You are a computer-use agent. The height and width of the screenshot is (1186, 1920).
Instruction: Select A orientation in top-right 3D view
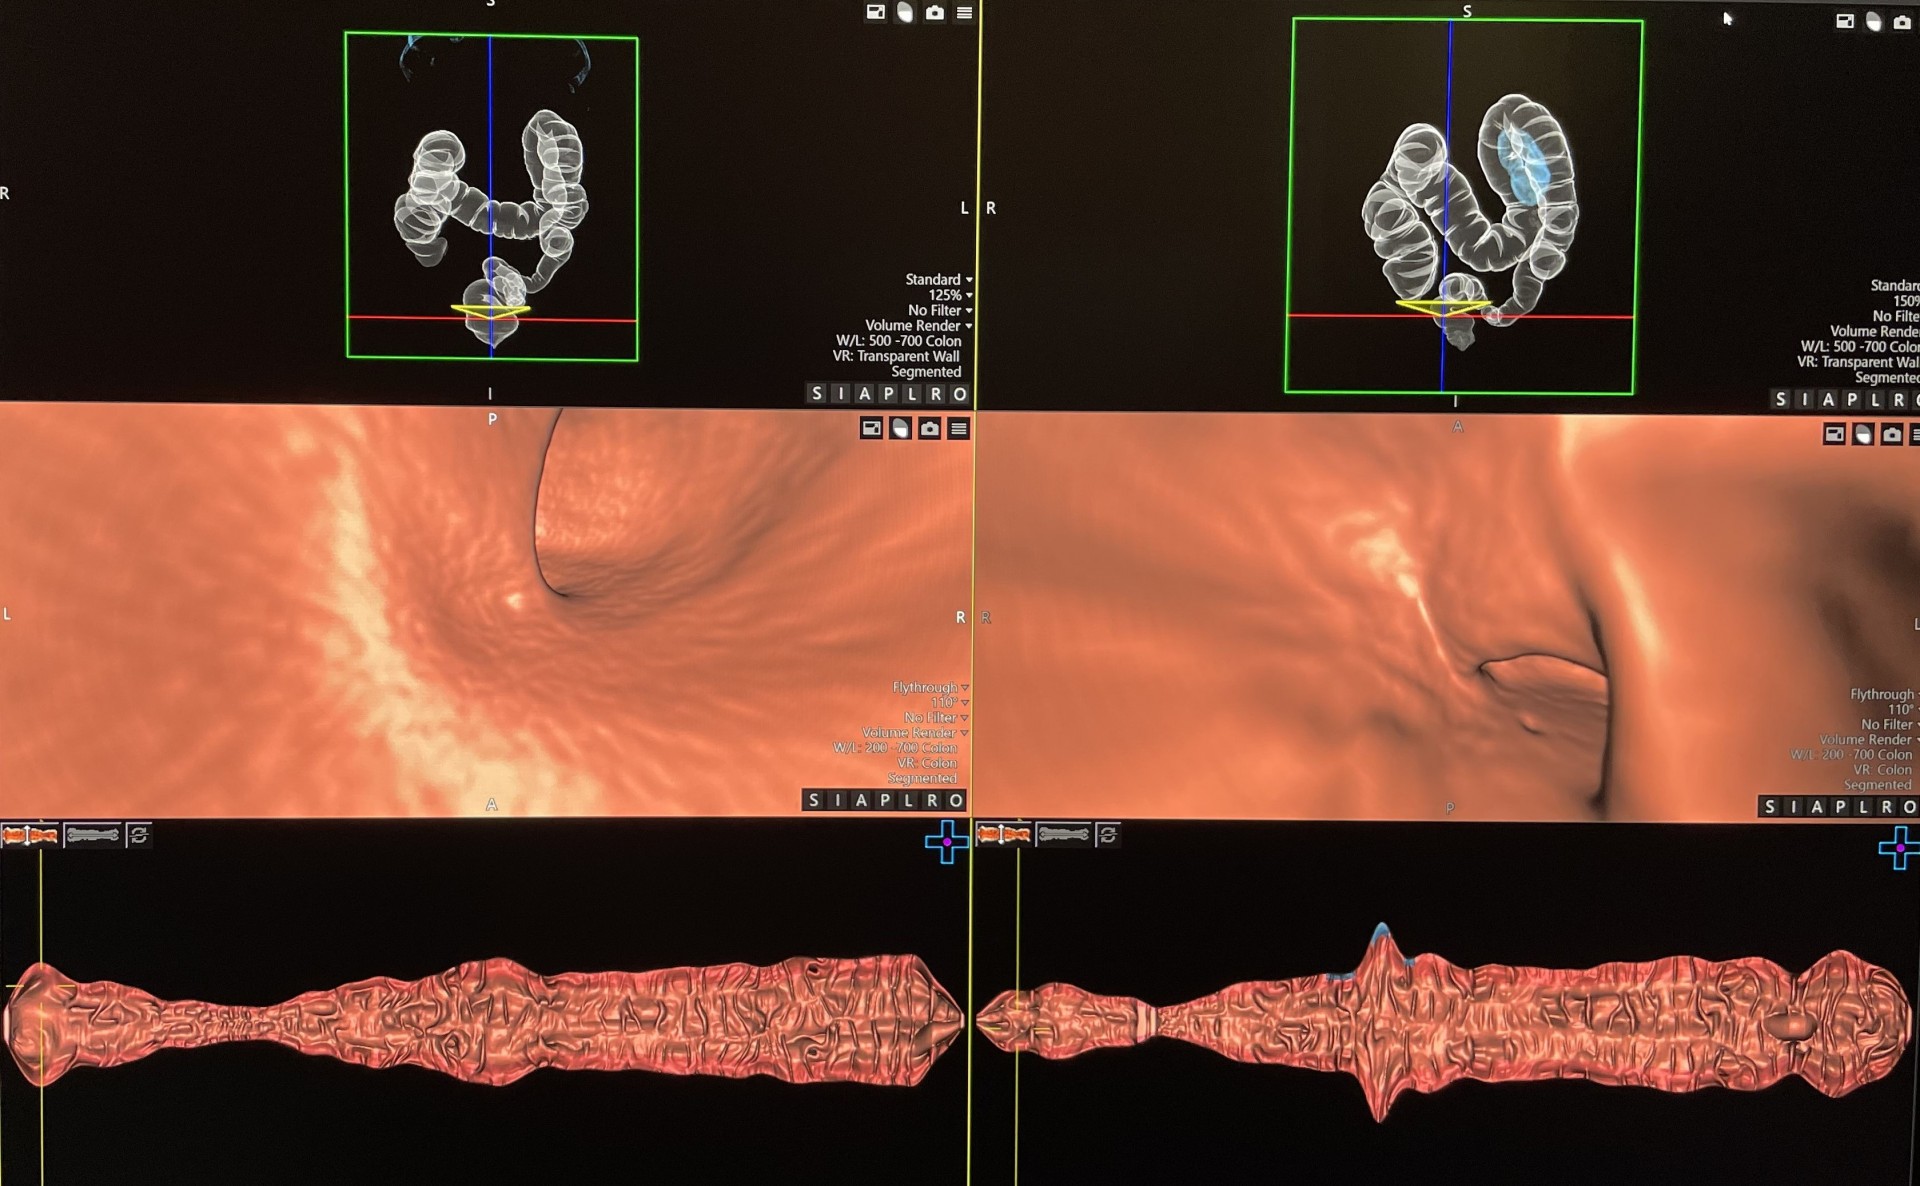1828,400
